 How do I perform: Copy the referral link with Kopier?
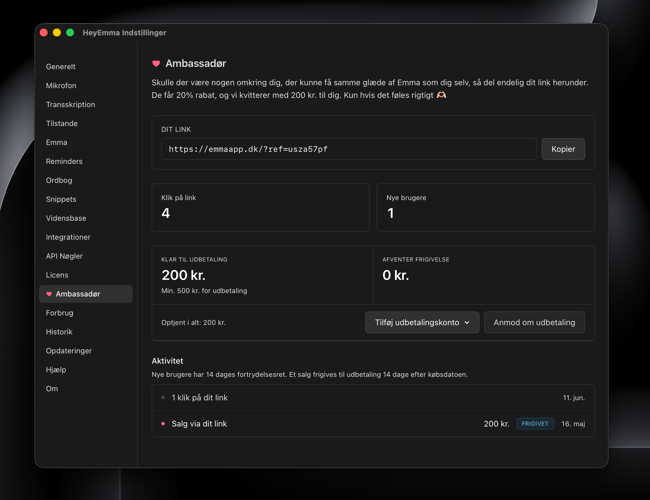click(563, 149)
